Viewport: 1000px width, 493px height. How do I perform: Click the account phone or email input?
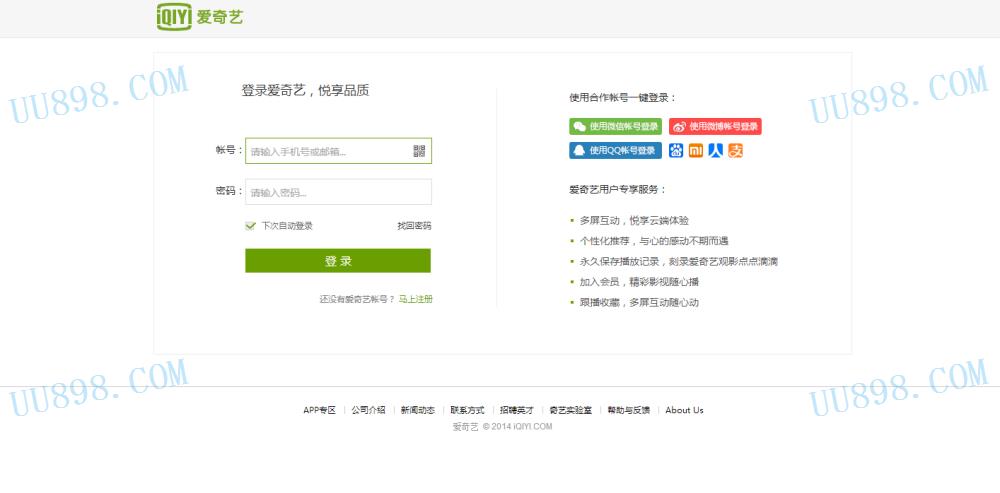(x=338, y=151)
